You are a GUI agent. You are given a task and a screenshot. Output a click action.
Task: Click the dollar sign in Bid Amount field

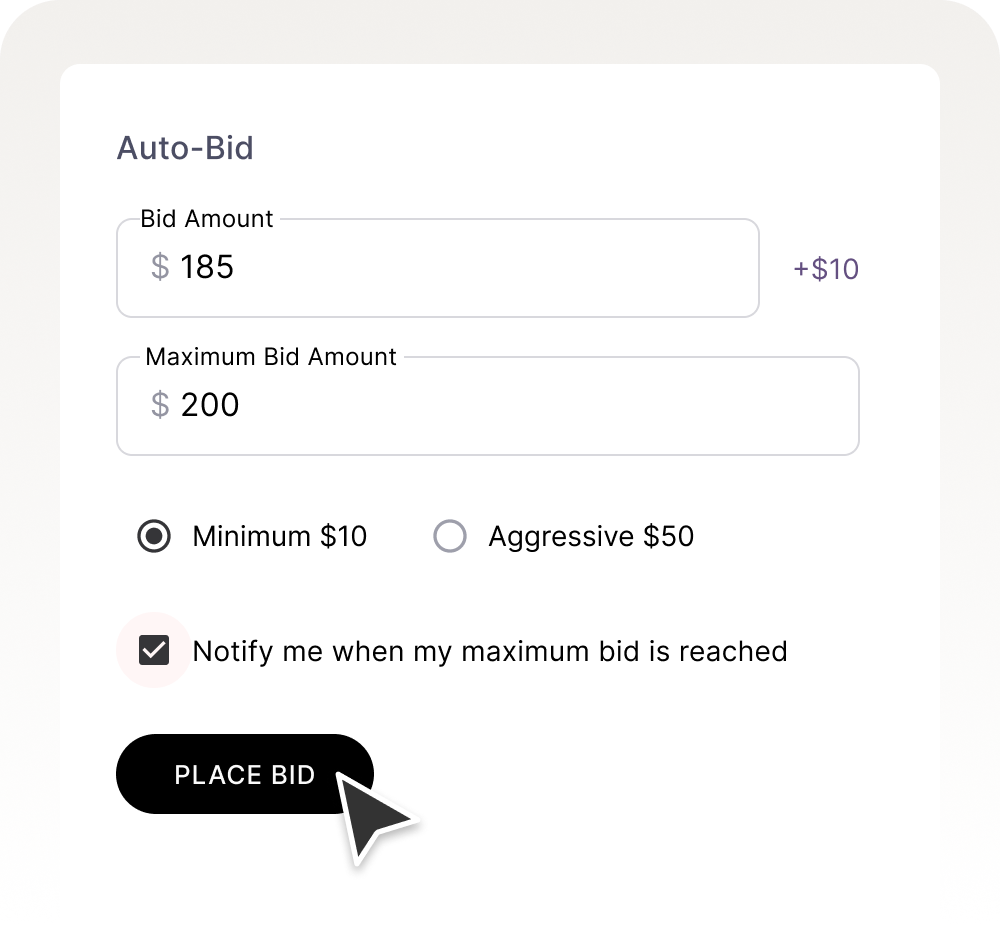[x=160, y=267]
